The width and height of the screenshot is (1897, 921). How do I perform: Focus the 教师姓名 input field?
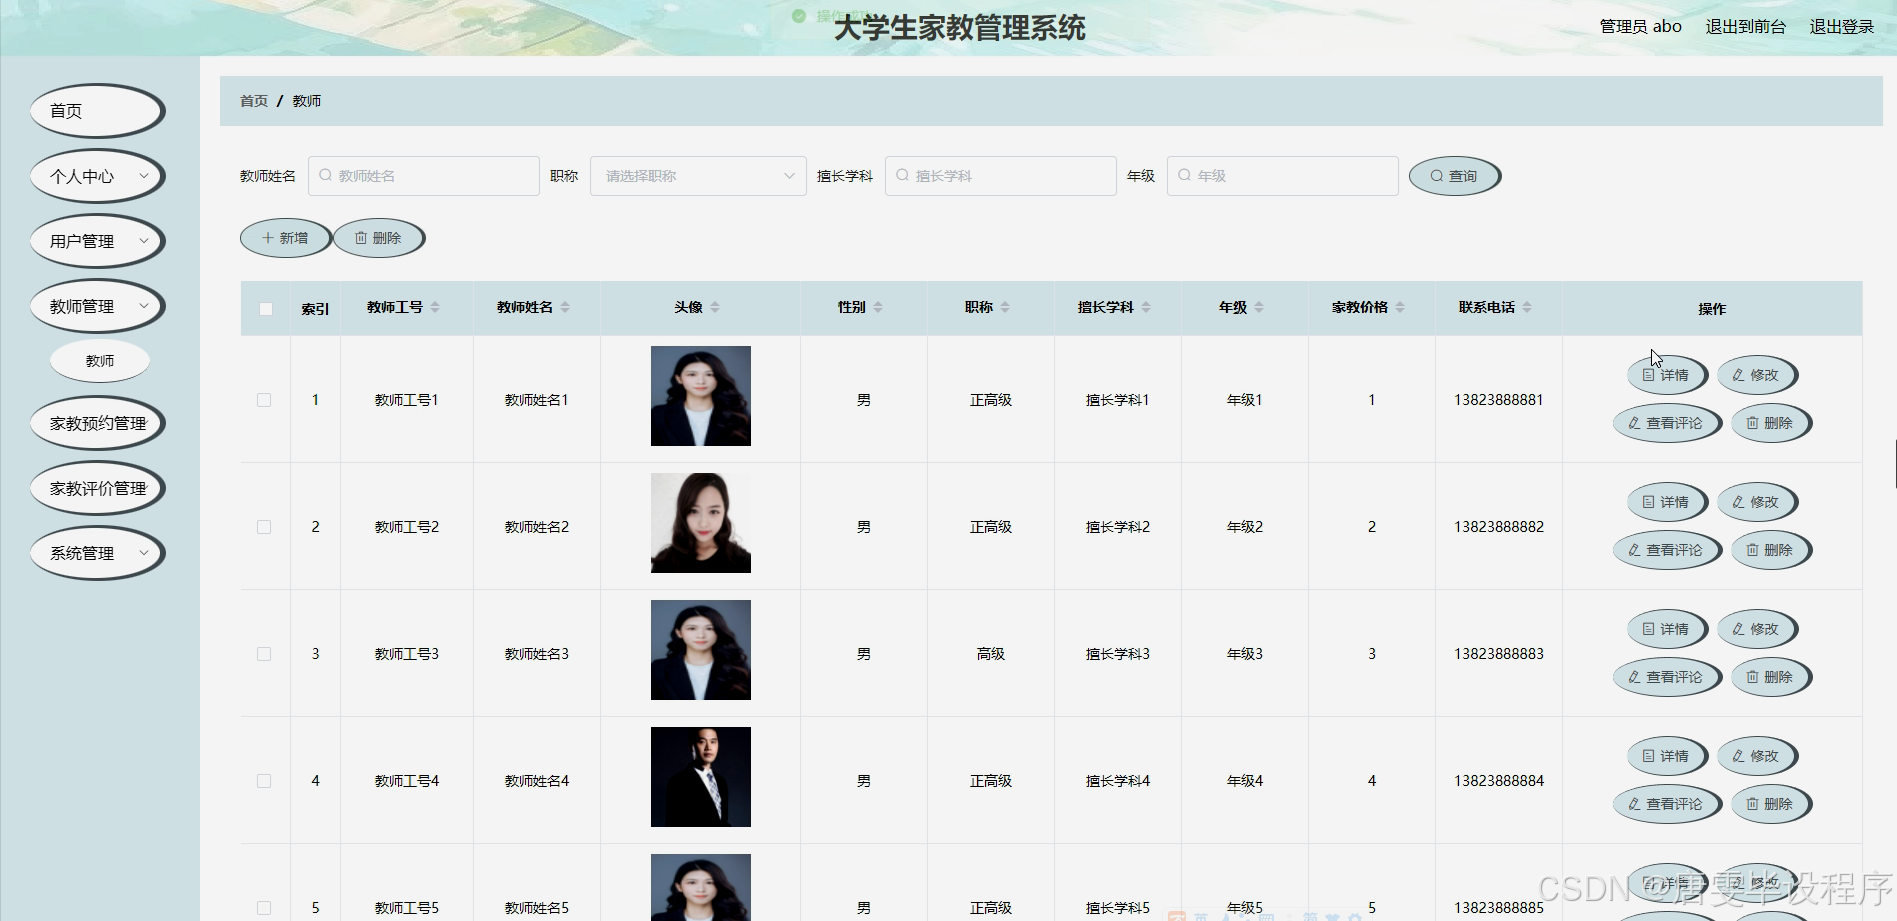click(x=424, y=176)
